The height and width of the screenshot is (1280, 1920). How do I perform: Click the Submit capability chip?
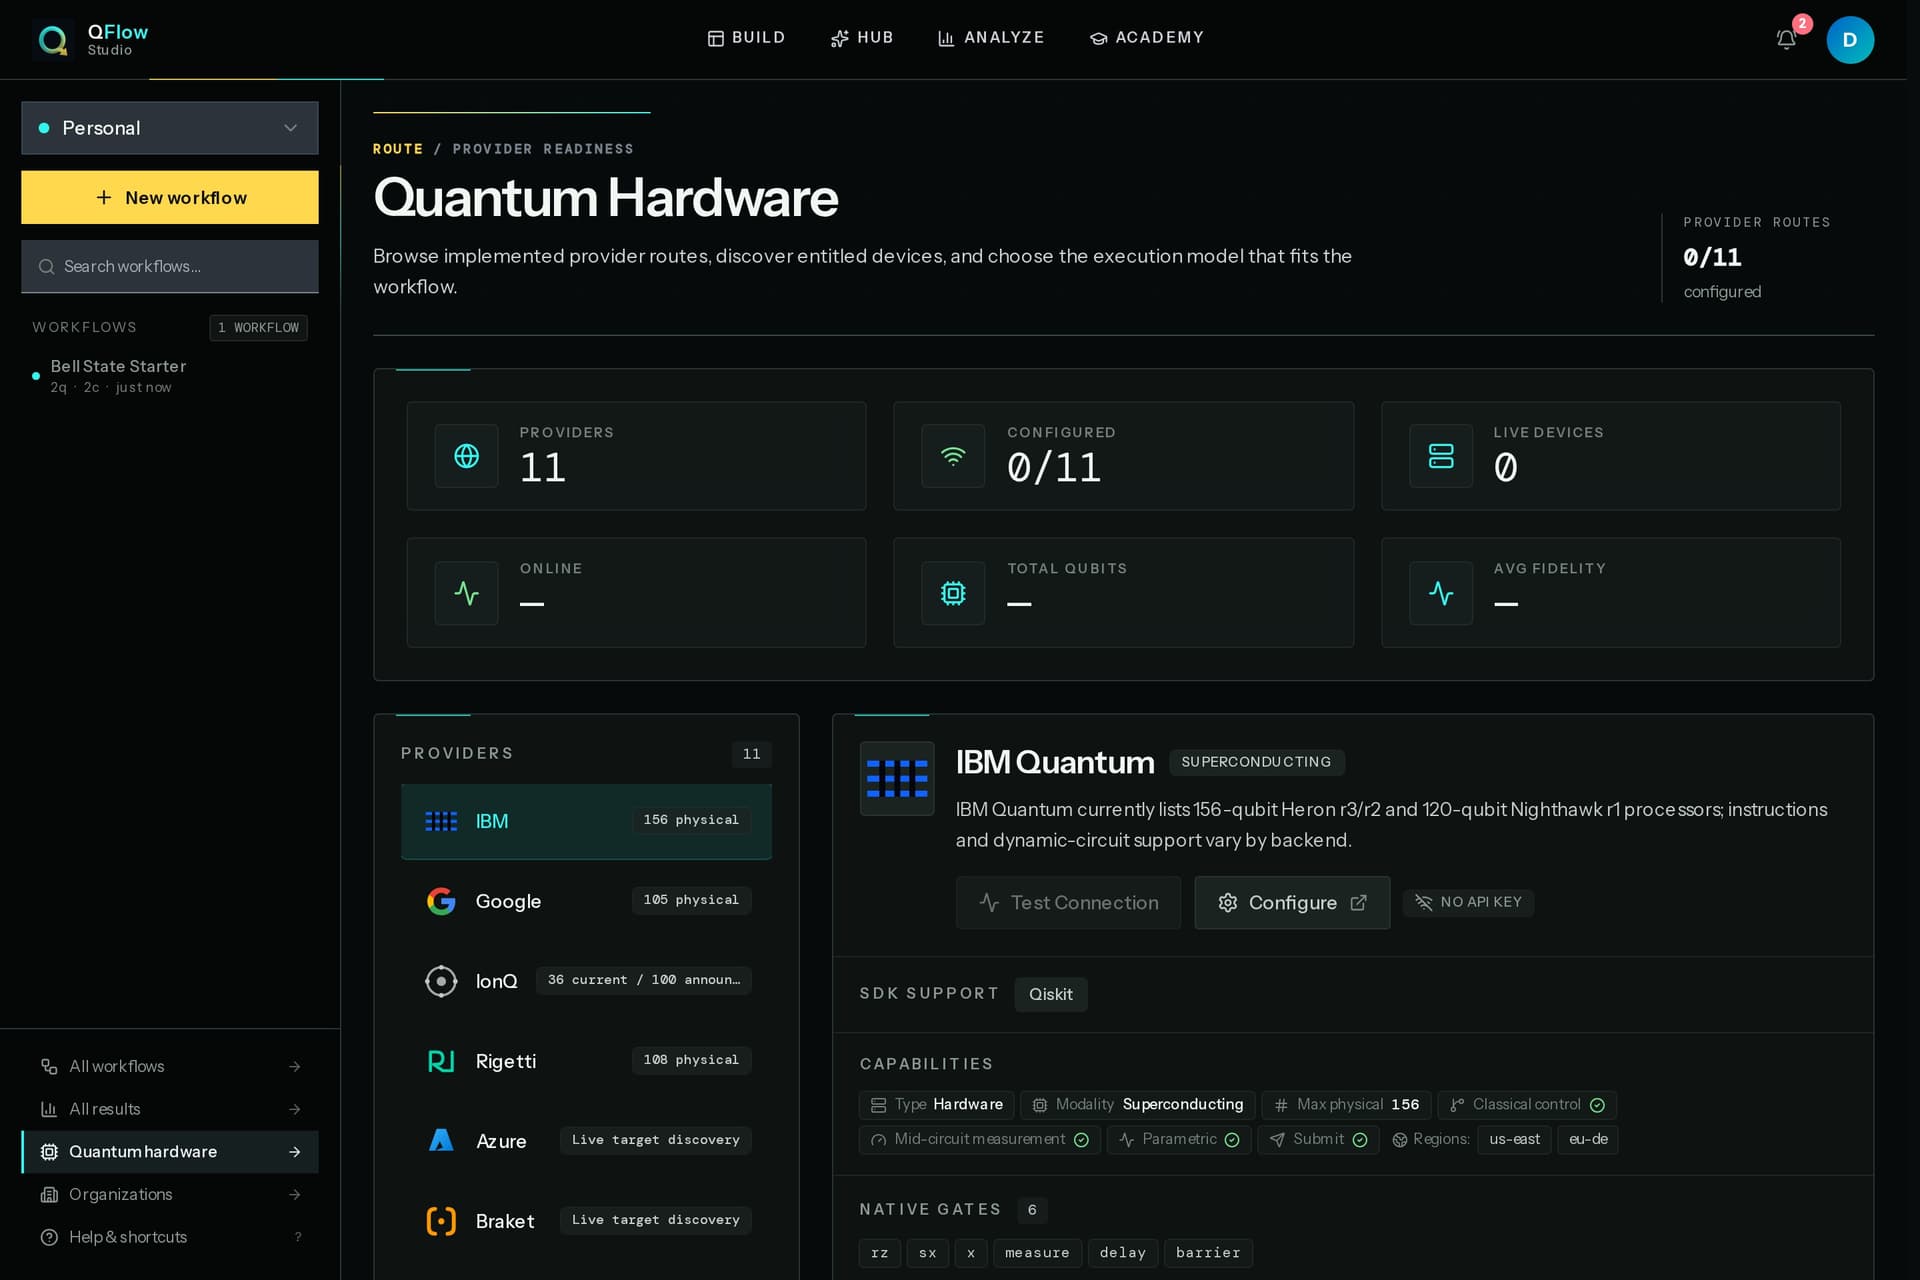(x=1318, y=1140)
